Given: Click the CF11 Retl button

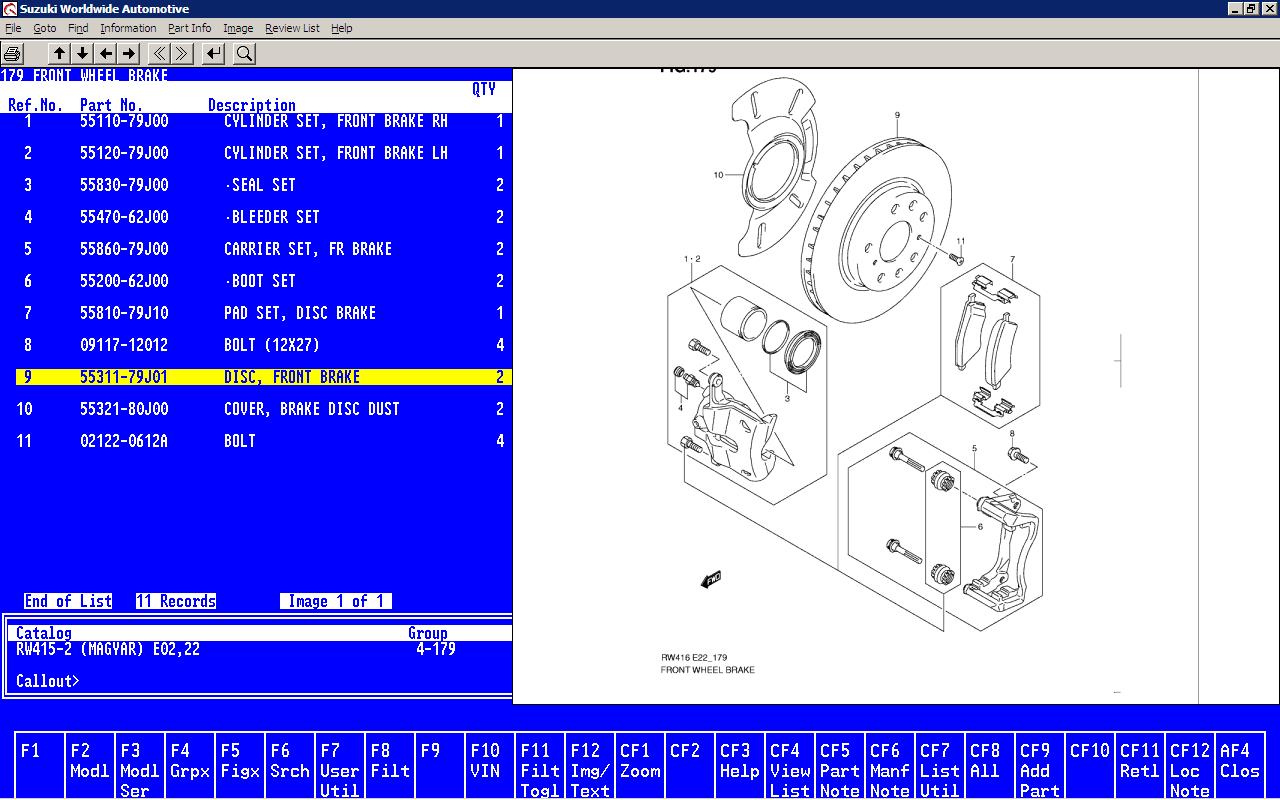Looking at the screenshot, I should [x=1140, y=766].
